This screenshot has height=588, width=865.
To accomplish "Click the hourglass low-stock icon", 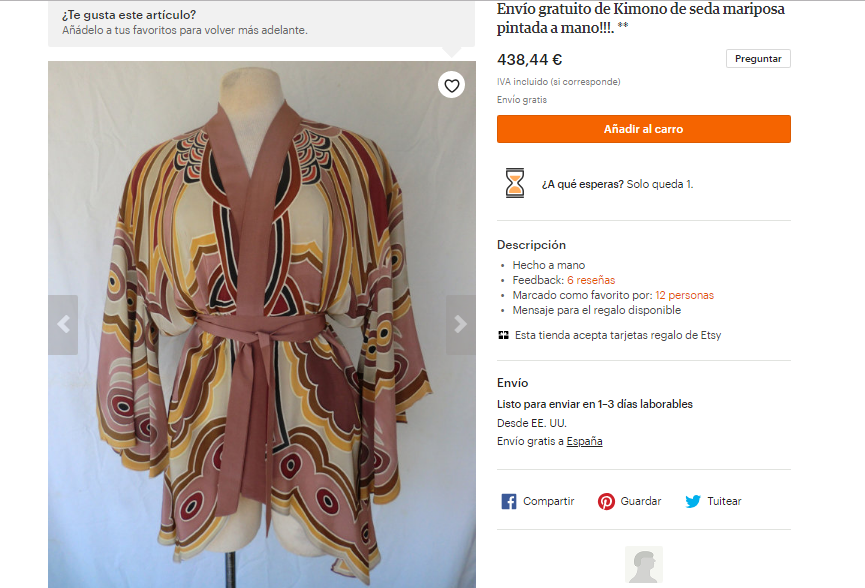I will 514,183.
